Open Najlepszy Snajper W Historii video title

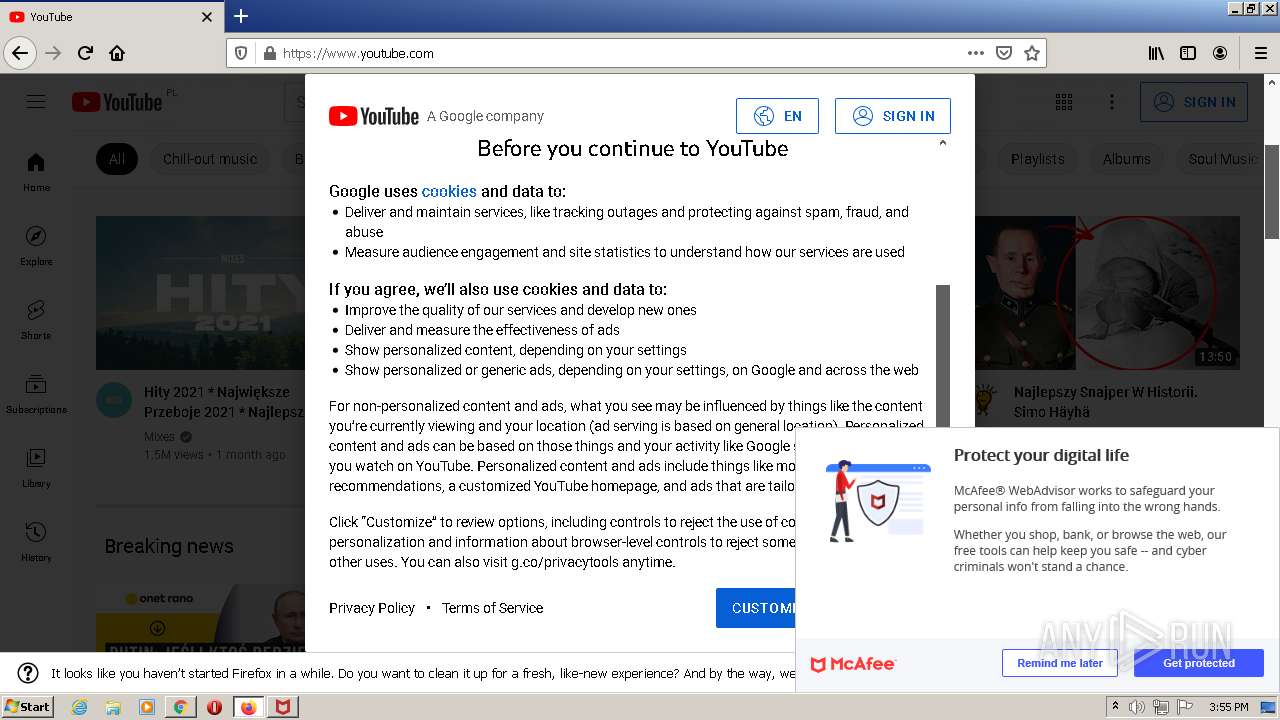click(1105, 402)
